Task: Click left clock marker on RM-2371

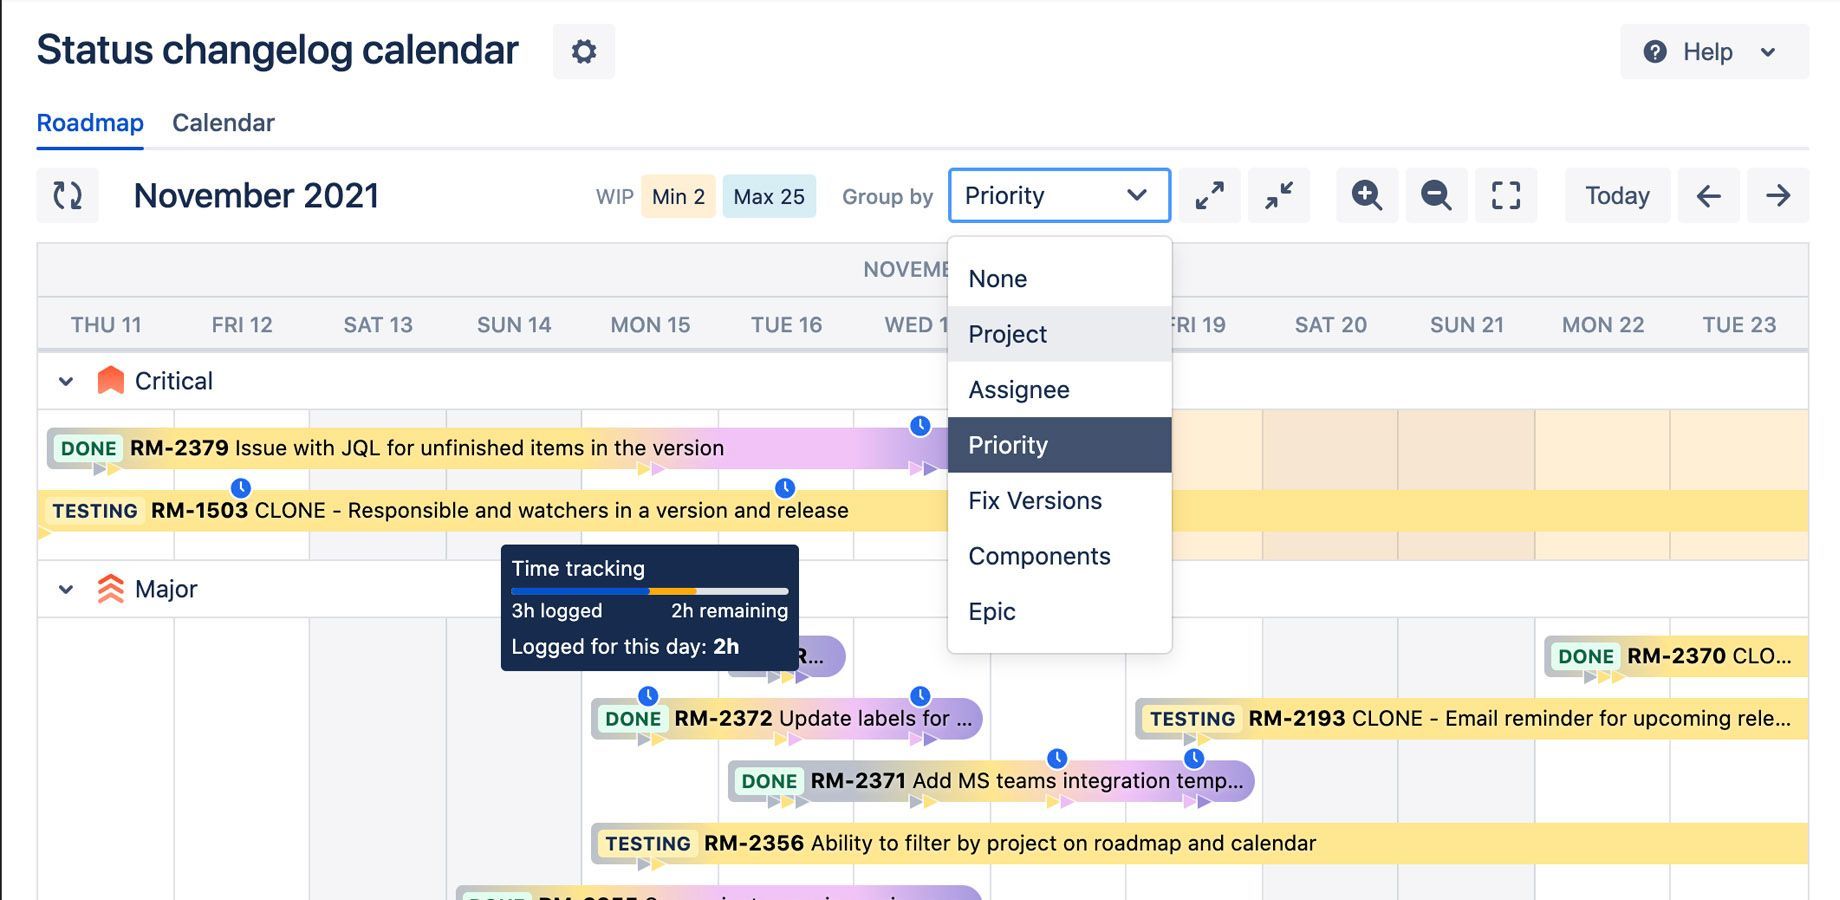Action: click(1057, 758)
